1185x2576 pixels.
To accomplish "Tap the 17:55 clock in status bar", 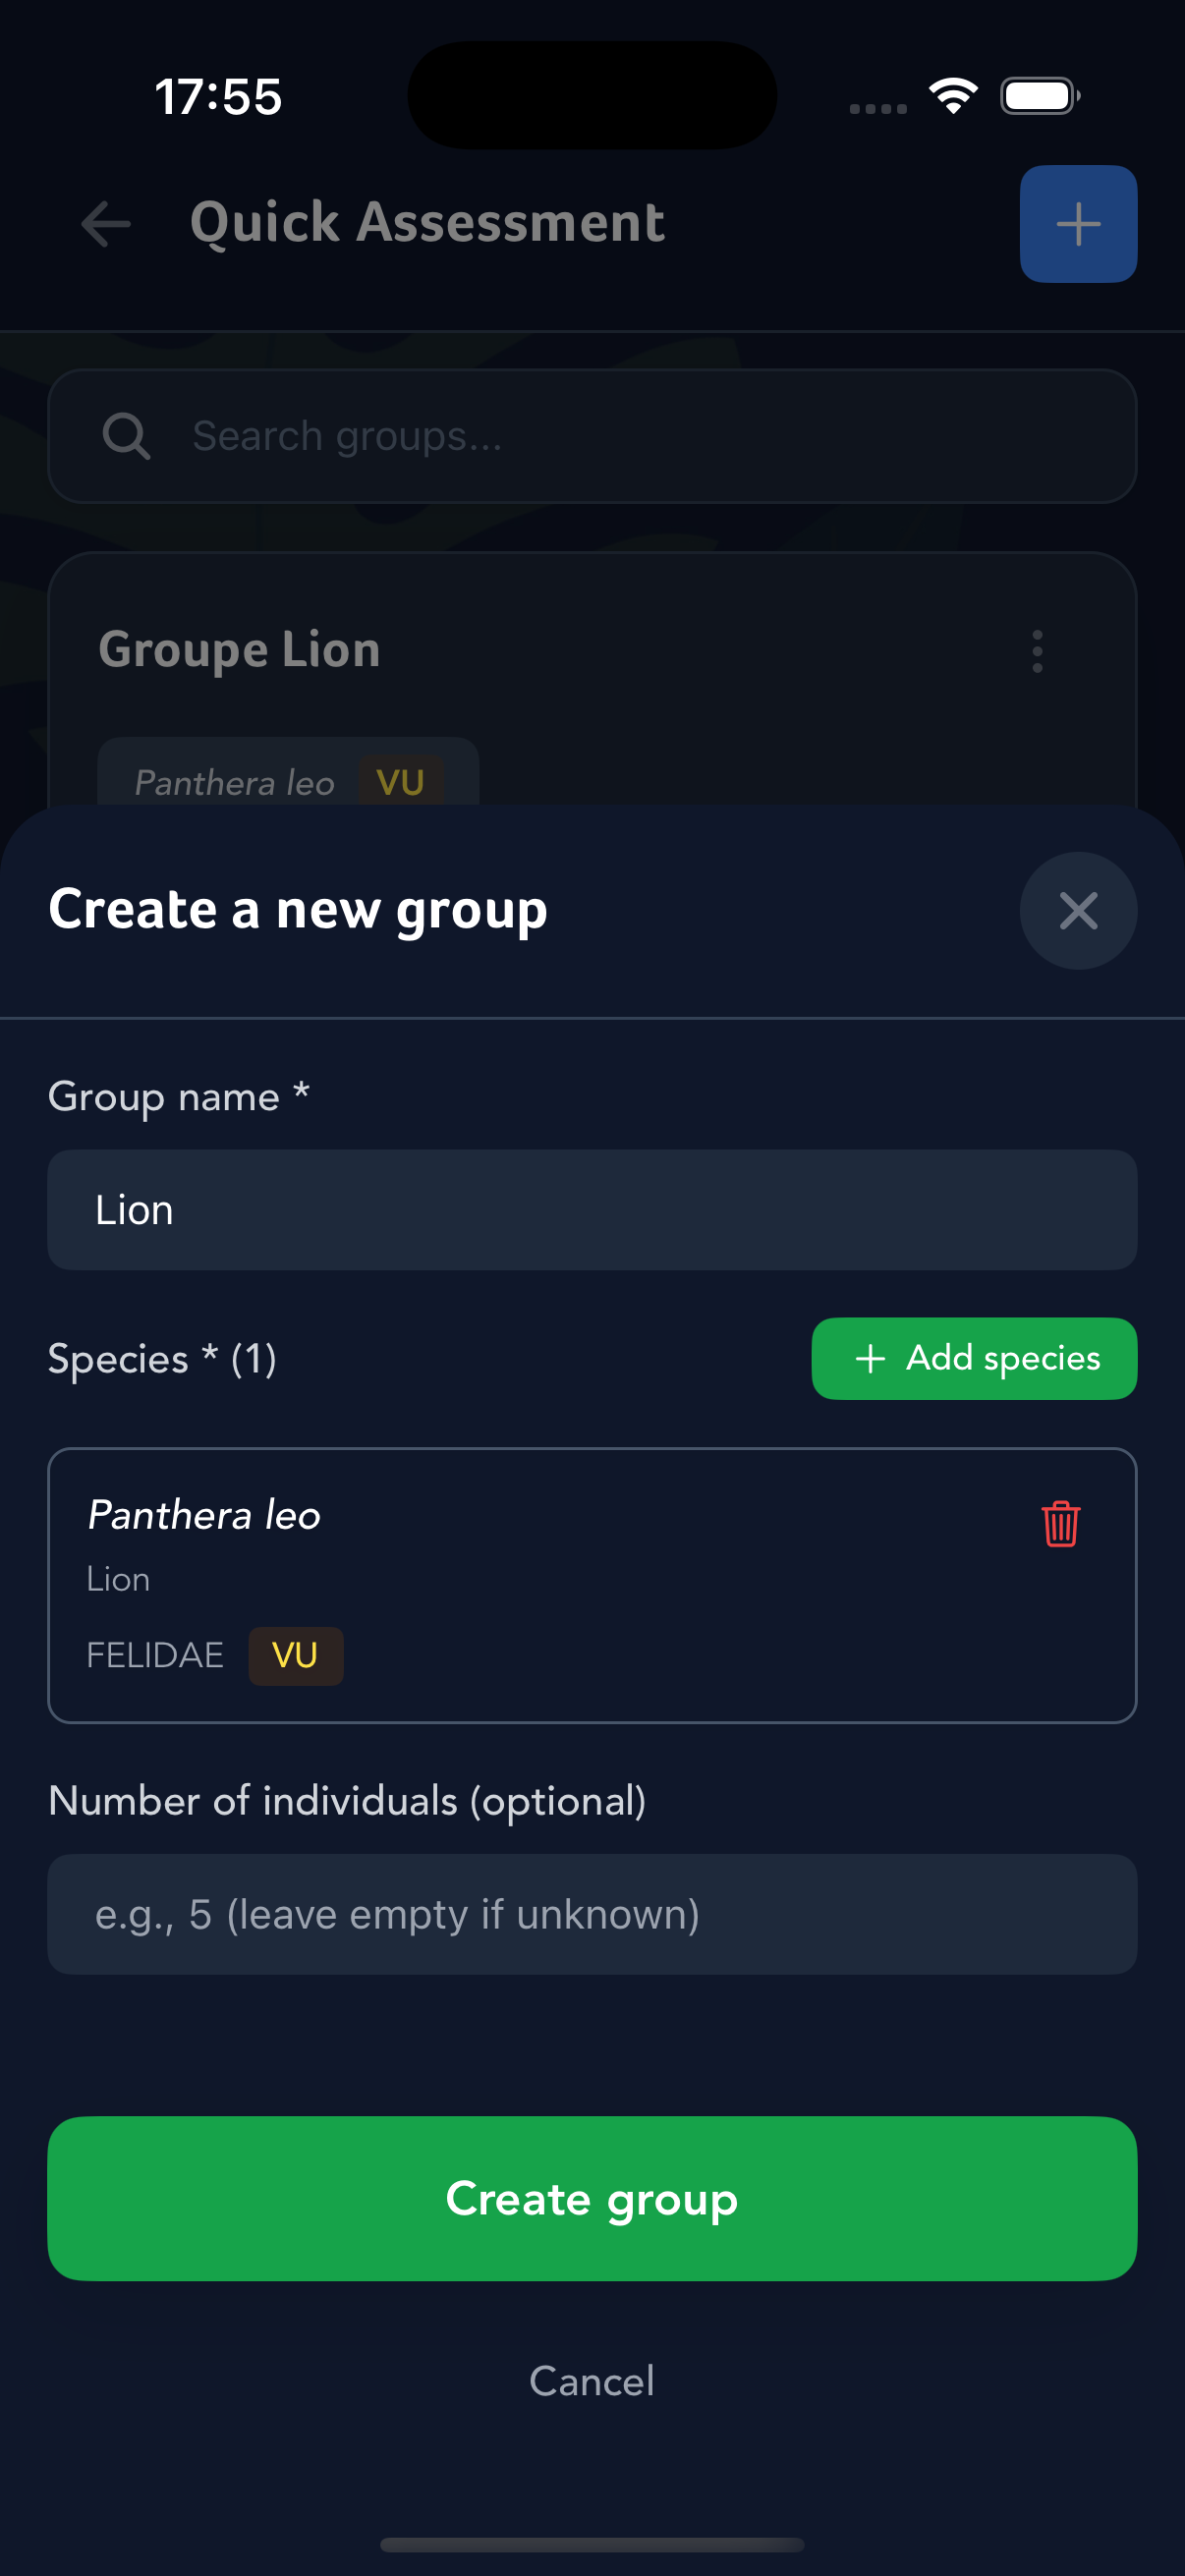I will [218, 97].
